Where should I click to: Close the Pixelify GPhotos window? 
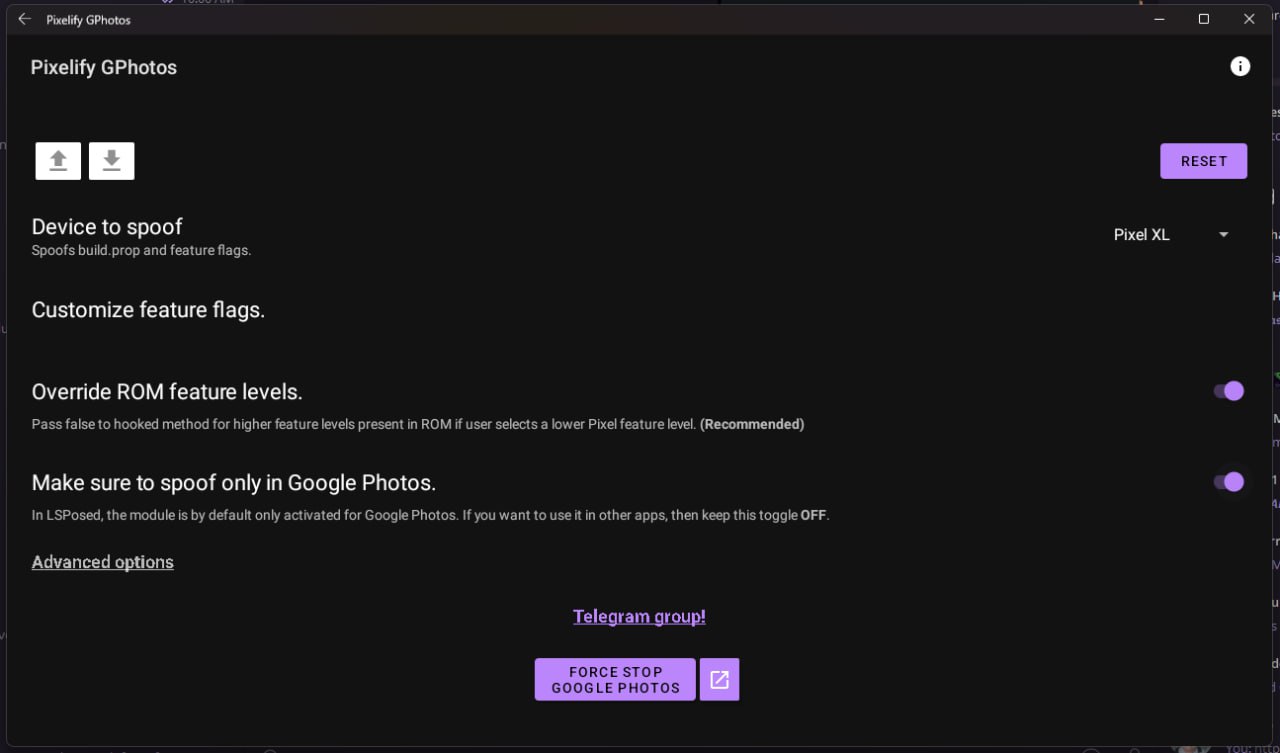[x=1249, y=19]
